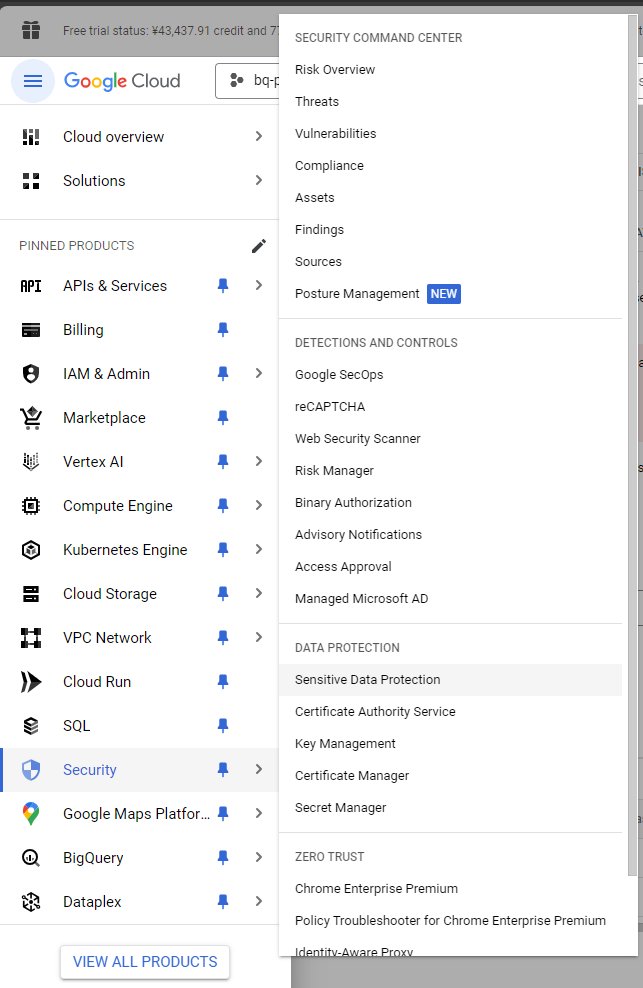Viewport: 643px width, 988px height.
Task: Click the hamburger navigation menu icon
Action: pyautogui.click(x=33, y=81)
